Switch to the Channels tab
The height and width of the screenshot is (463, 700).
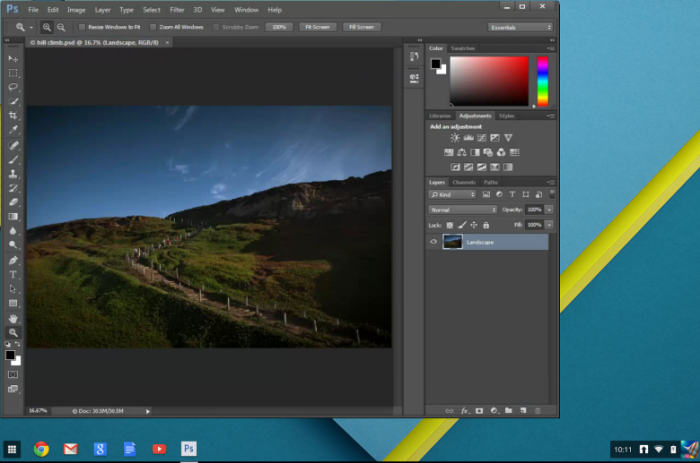tap(464, 182)
